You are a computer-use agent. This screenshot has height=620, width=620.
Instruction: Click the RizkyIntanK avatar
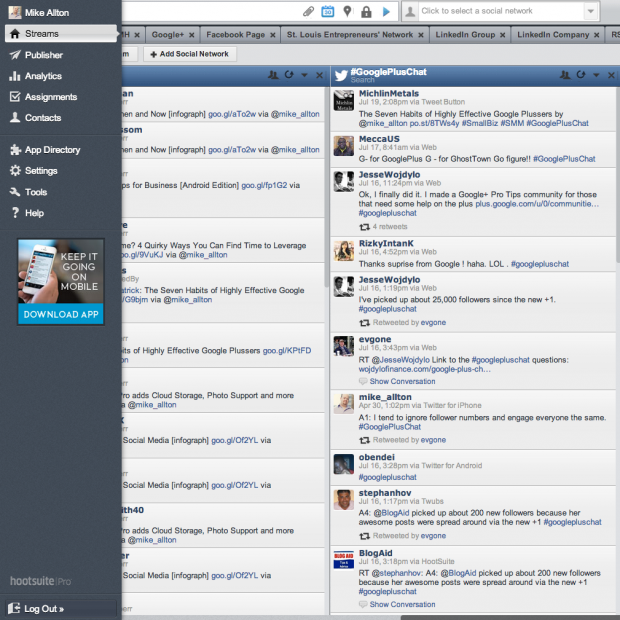(x=344, y=251)
